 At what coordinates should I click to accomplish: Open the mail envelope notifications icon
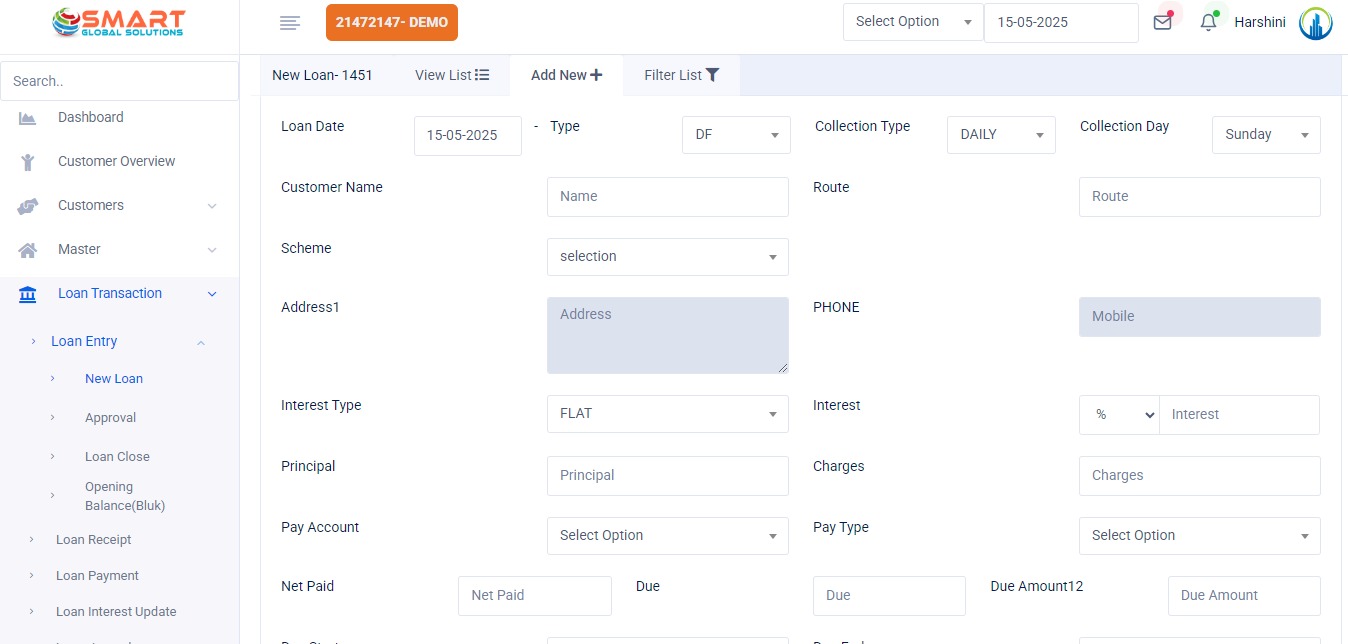coord(1162,22)
